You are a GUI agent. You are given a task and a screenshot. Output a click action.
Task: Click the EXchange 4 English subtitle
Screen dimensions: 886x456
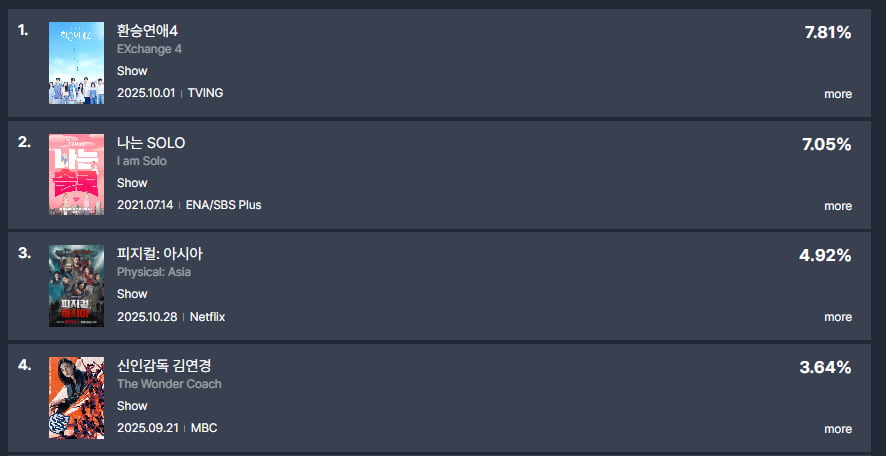click(149, 49)
